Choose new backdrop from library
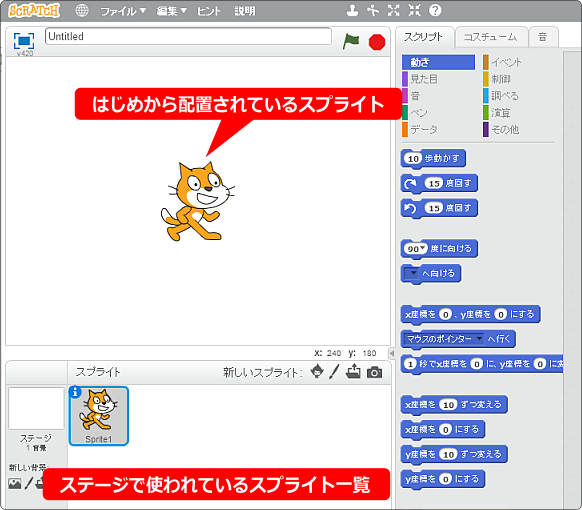 click(14, 484)
